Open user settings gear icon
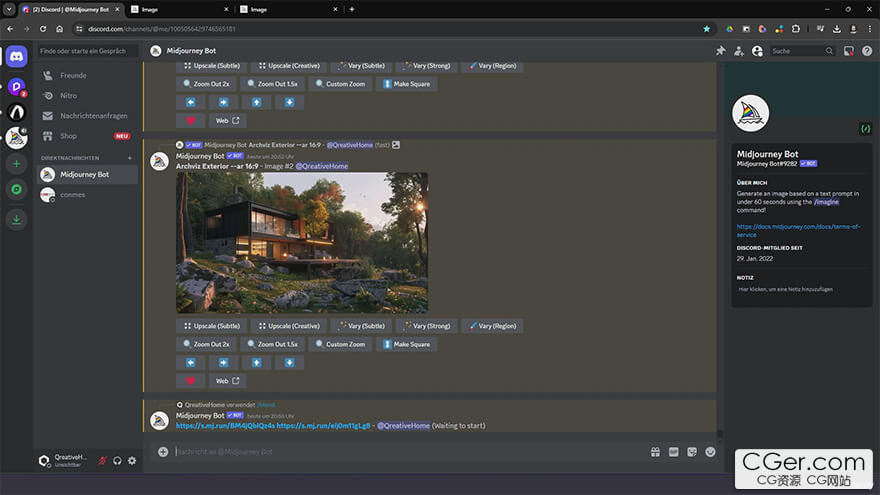This screenshot has height=495, width=880. 132,461
